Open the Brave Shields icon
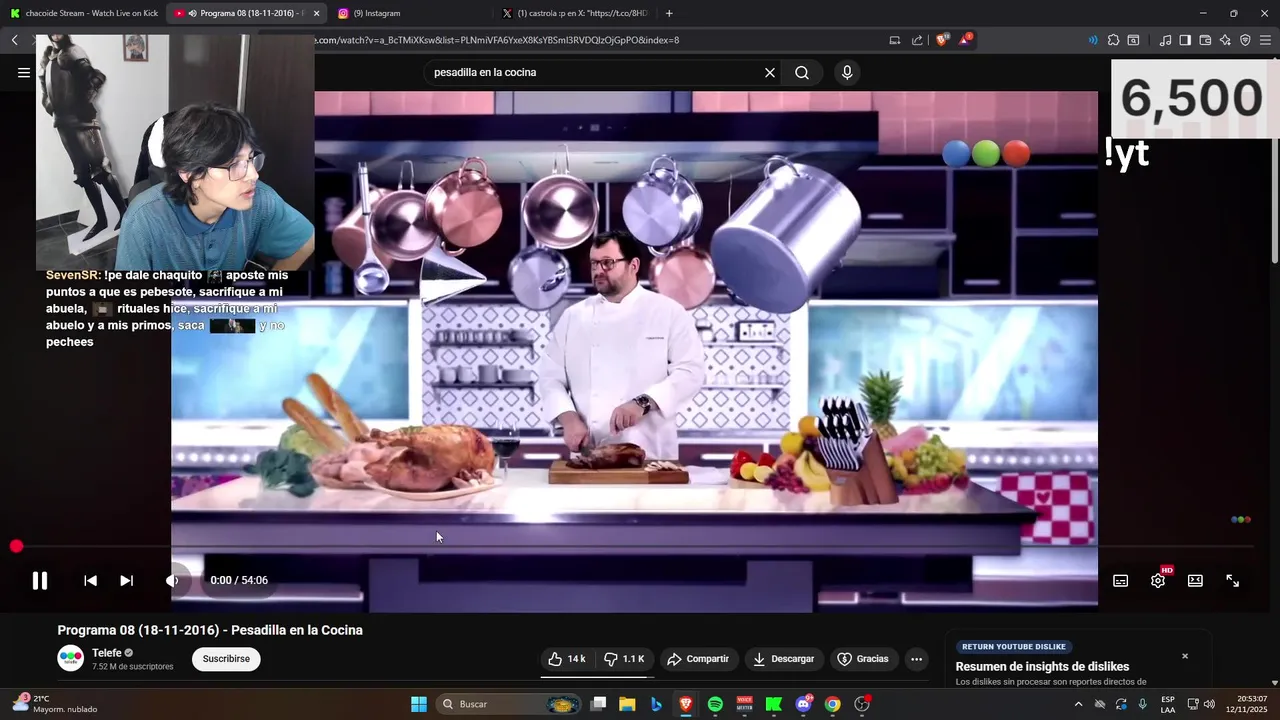Viewport: 1280px width, 720px height. point(942,40)
